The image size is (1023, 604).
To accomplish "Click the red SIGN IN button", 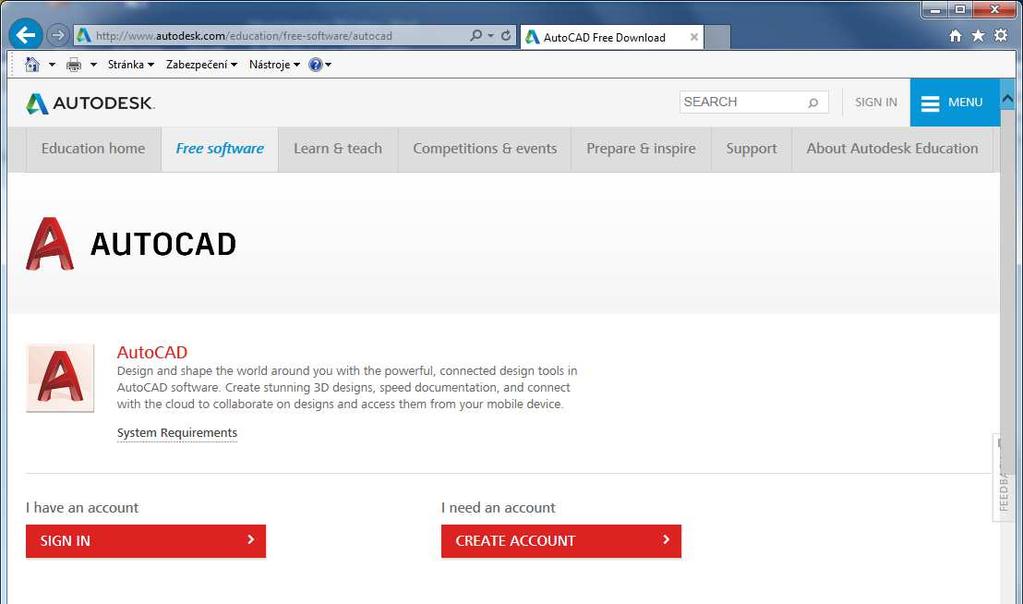I will [145, 541].
